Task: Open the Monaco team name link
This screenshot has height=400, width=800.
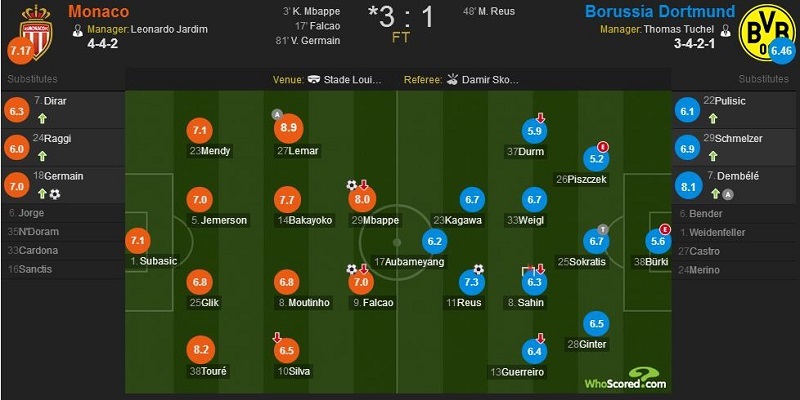Action: (98, 11)
